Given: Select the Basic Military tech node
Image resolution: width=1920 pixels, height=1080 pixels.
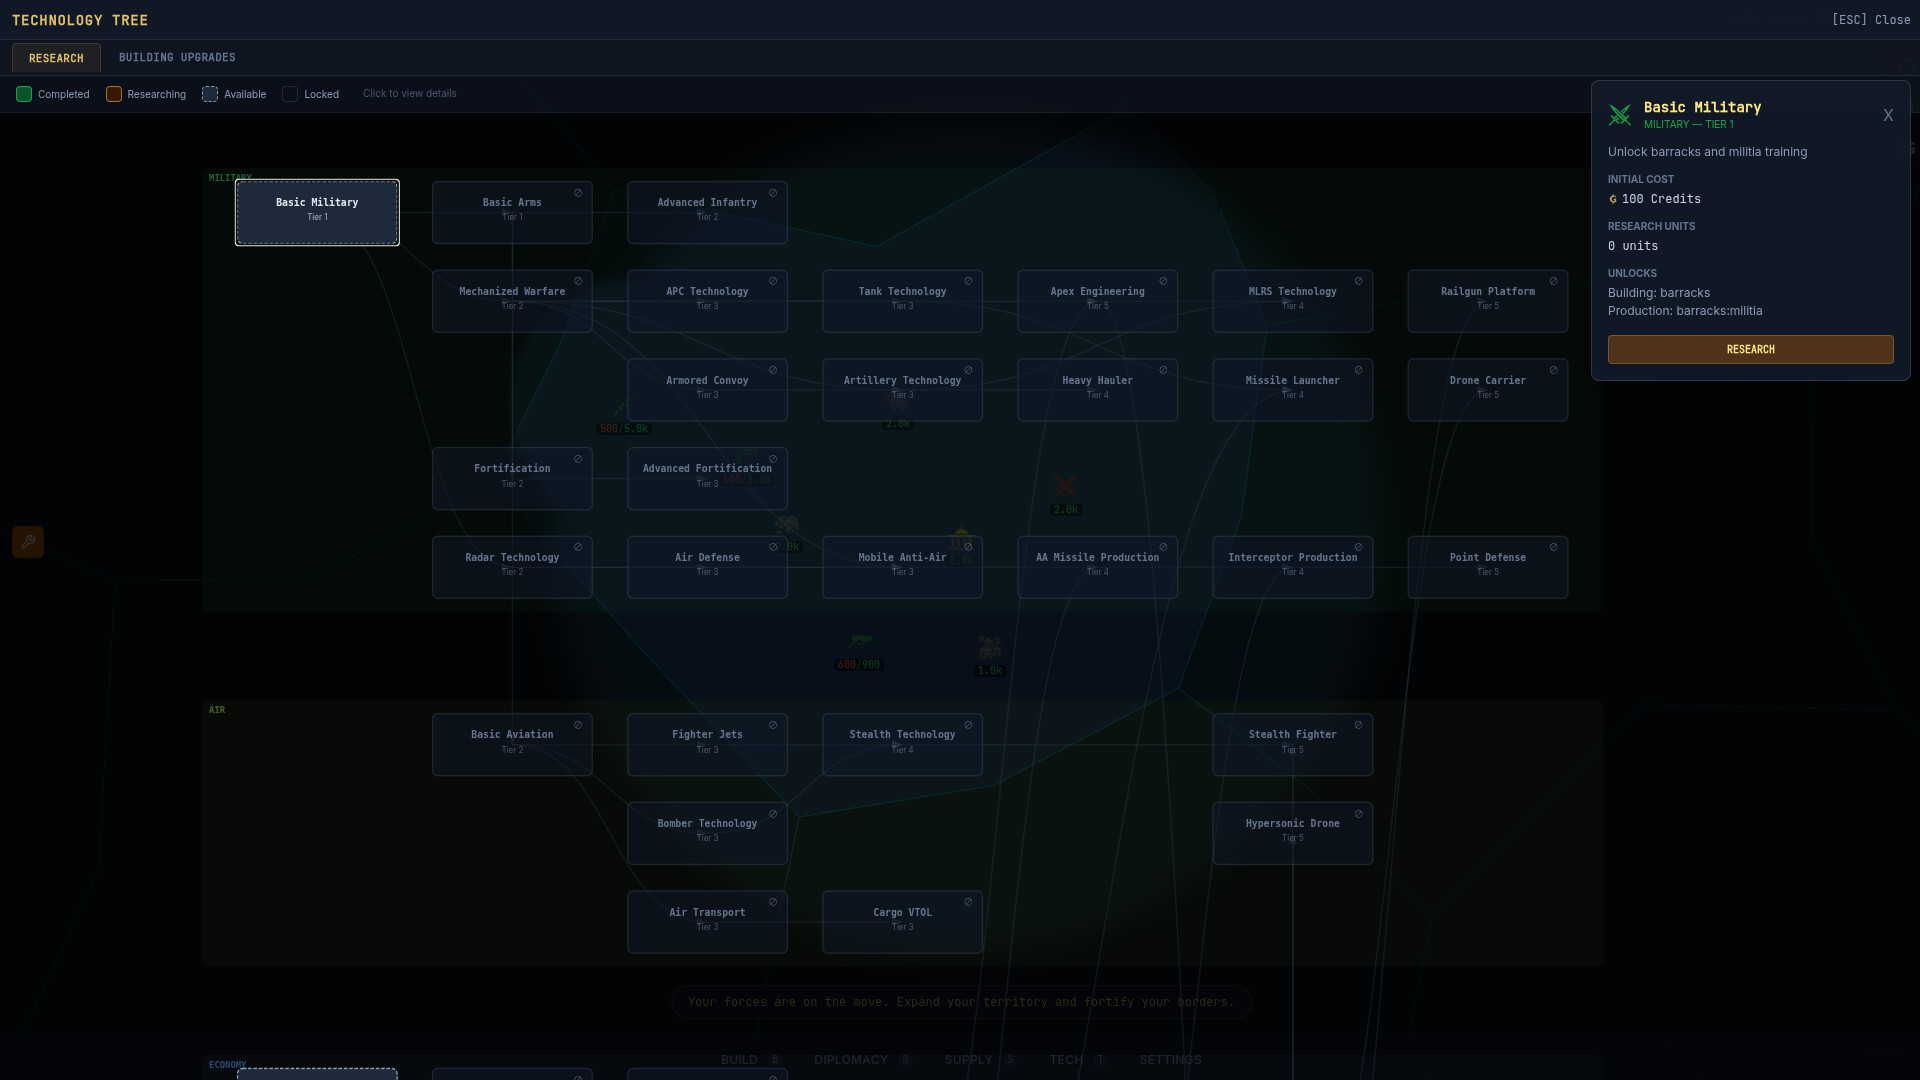Looking at the screenshot, I should pos(317,212).
